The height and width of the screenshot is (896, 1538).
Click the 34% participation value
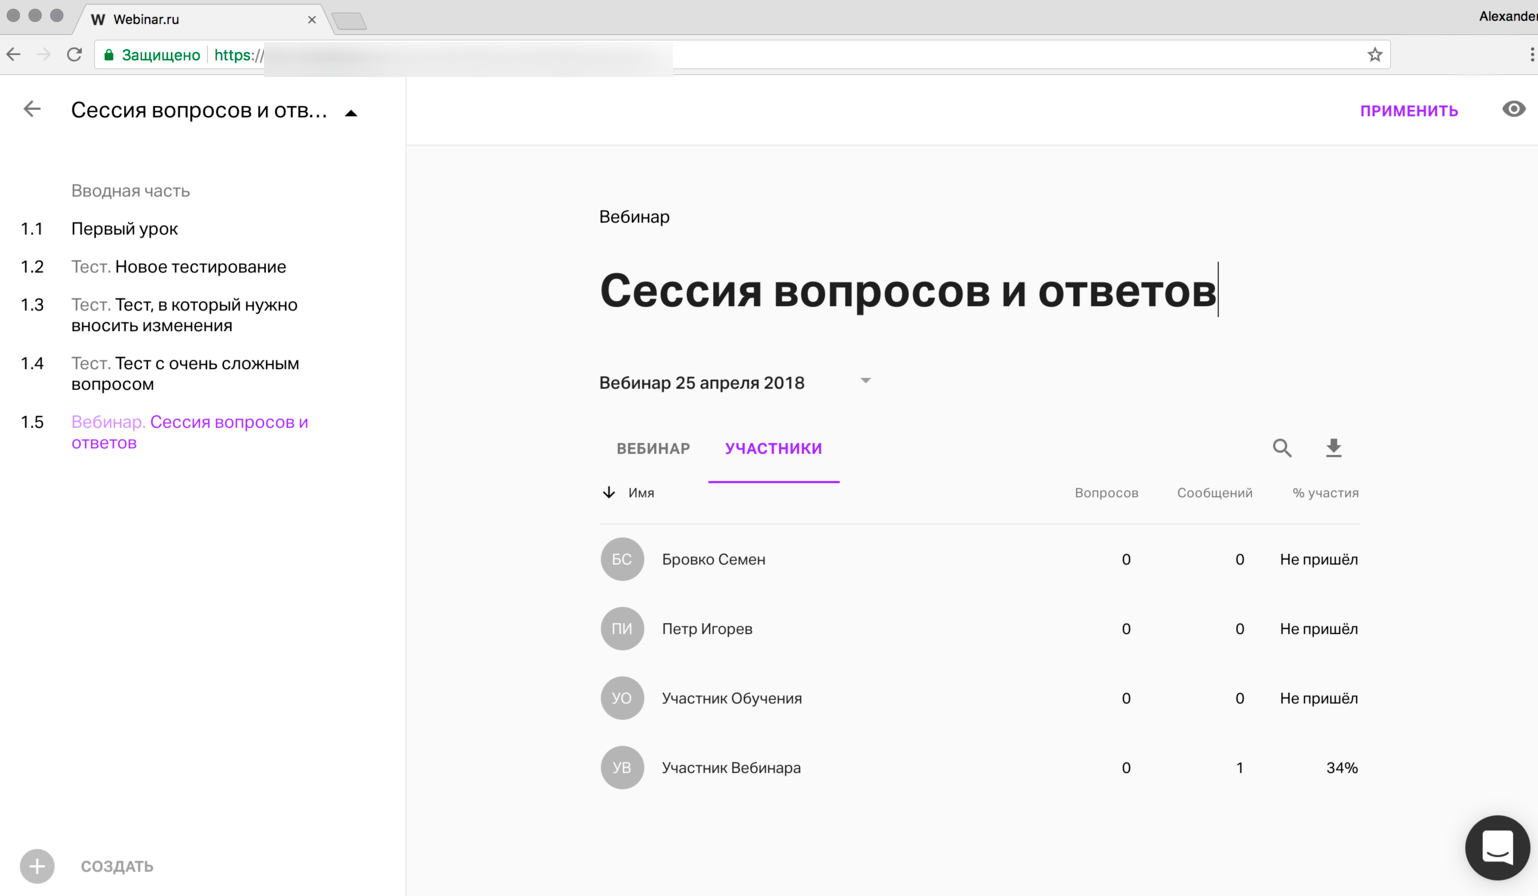[x=1342, y=768]
